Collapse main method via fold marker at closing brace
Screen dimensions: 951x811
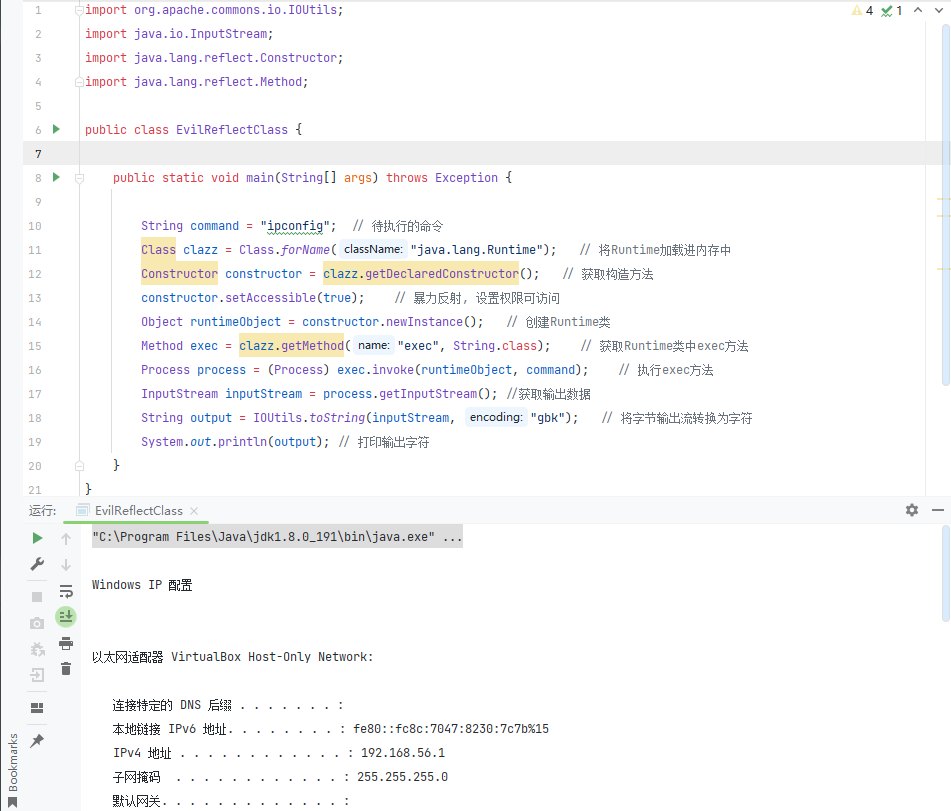click(x=78, y=465)
